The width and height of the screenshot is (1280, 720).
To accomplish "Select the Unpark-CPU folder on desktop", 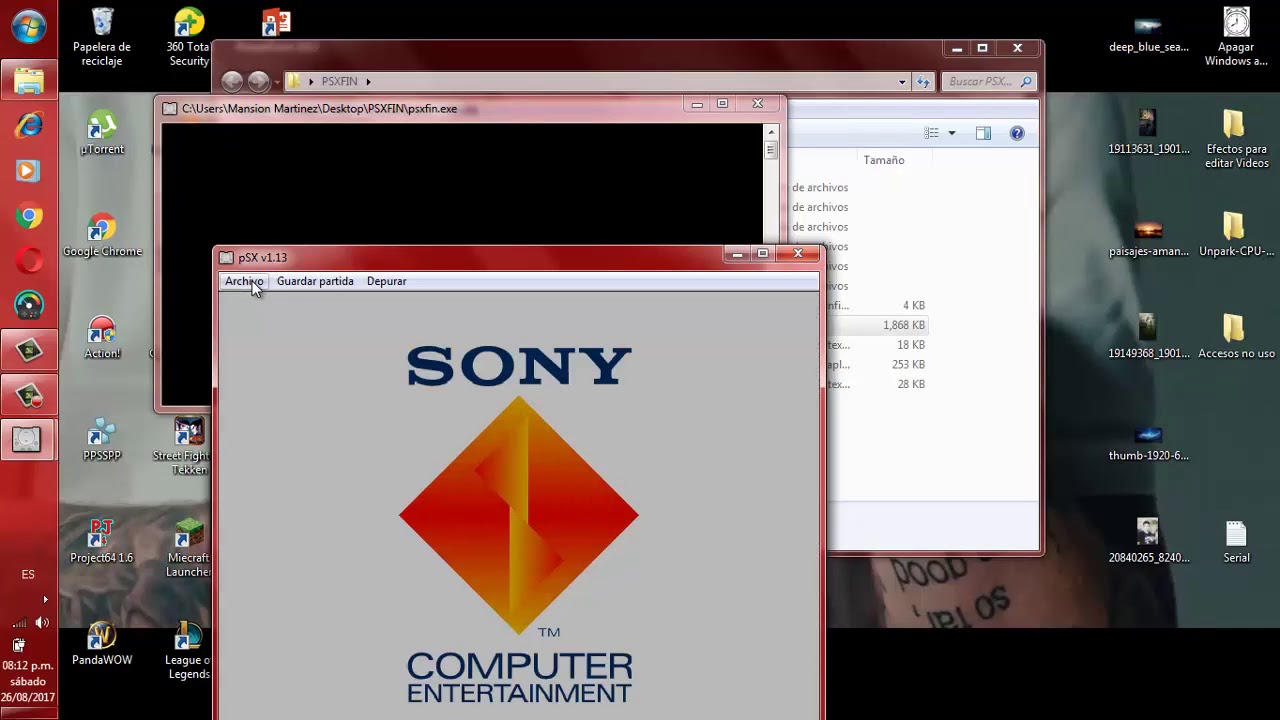I will 1236,235.
